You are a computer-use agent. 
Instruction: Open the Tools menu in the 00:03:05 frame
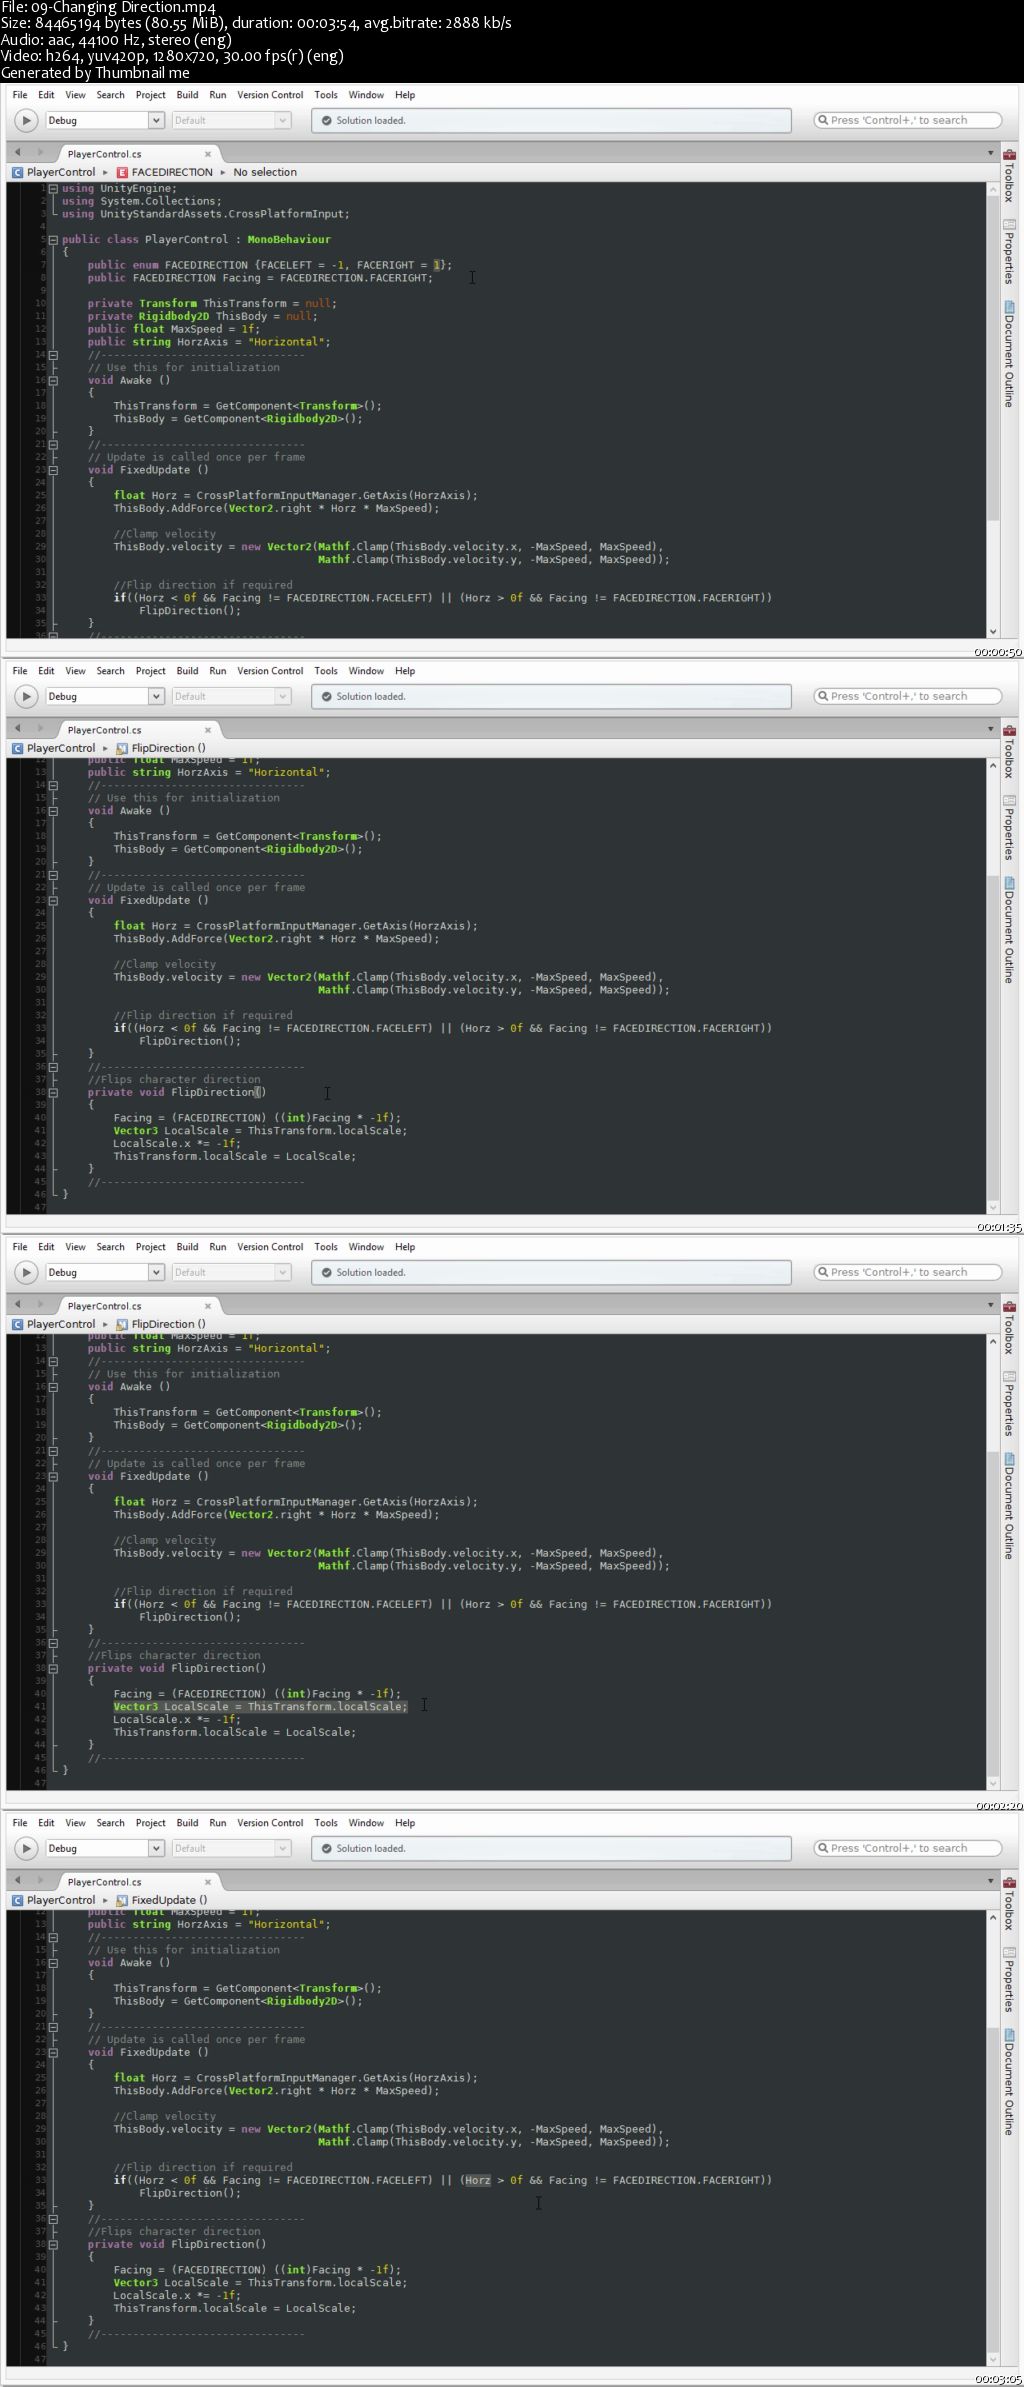click(x=326, y=1823)
